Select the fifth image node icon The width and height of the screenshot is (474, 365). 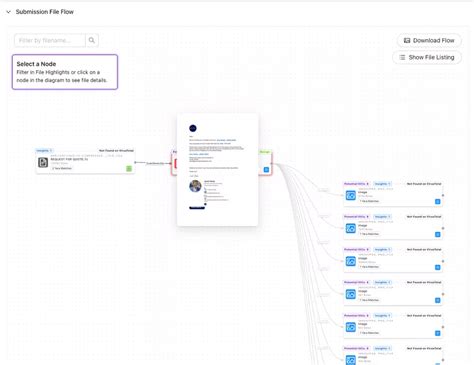pos(351,327)
